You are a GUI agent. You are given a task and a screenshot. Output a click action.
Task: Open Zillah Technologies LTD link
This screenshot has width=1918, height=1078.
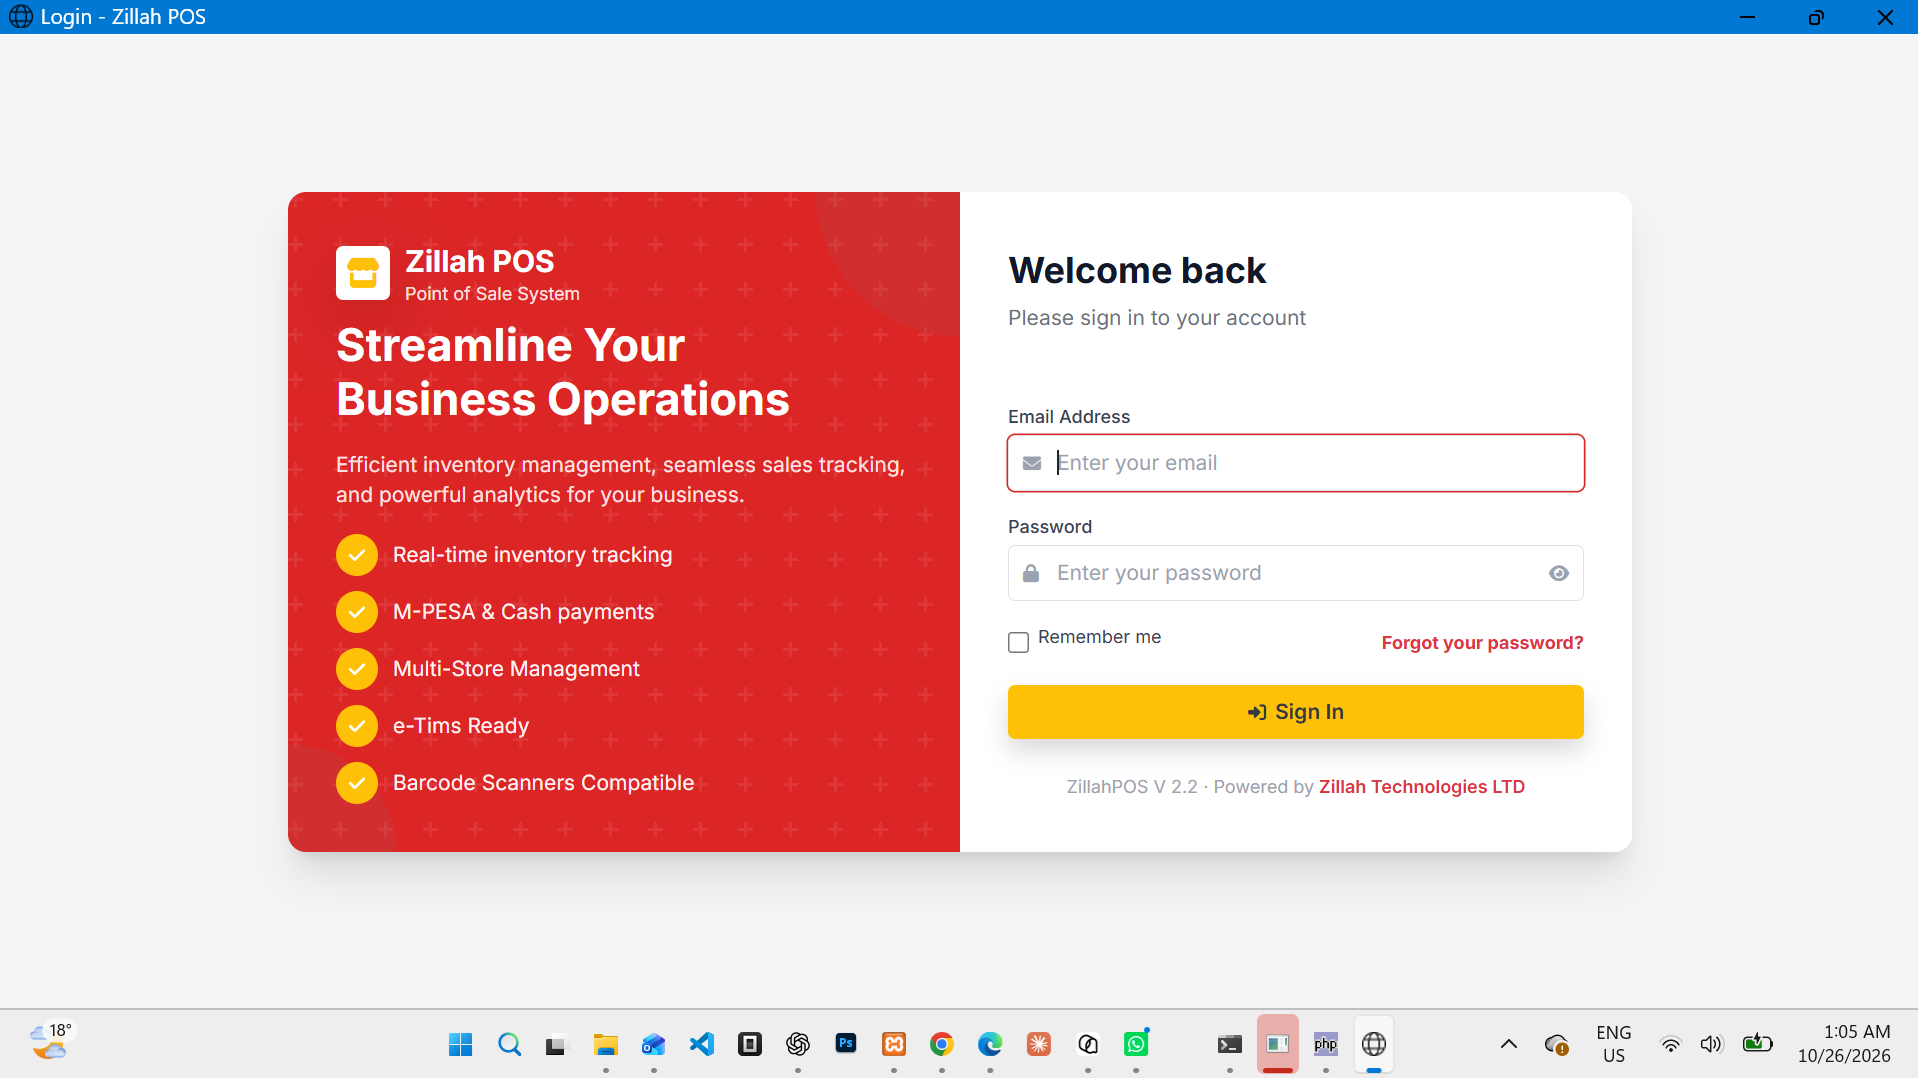(x=1421, y=787)
